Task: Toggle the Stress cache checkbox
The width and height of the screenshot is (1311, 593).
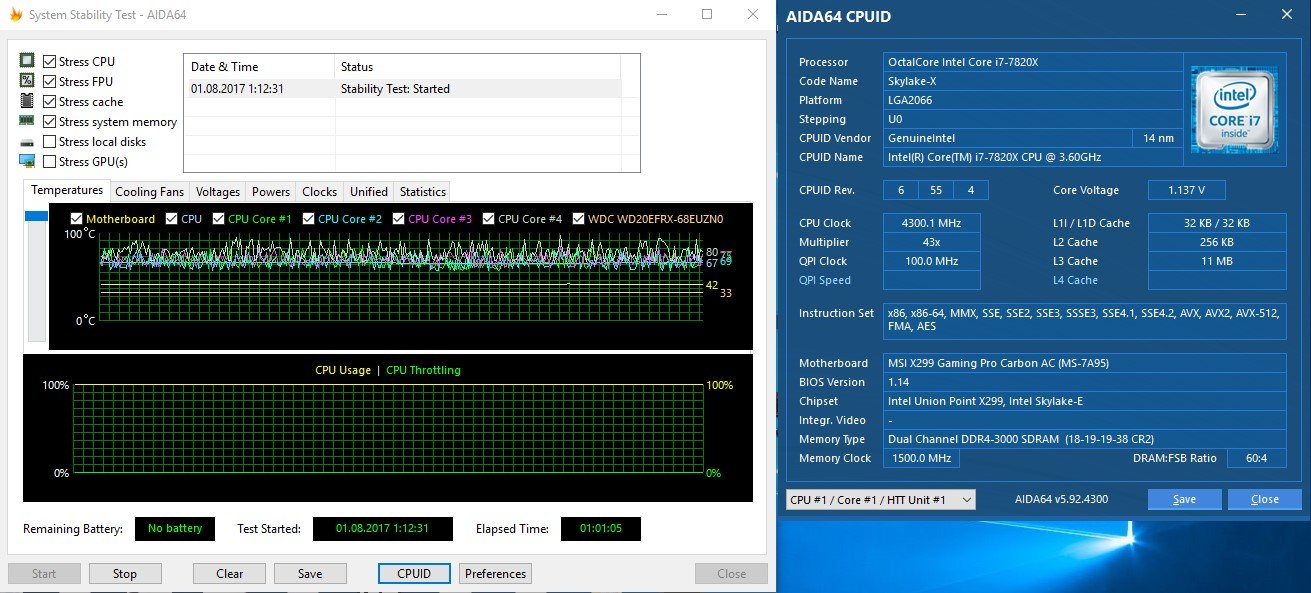Action: [x=49, y=102]
